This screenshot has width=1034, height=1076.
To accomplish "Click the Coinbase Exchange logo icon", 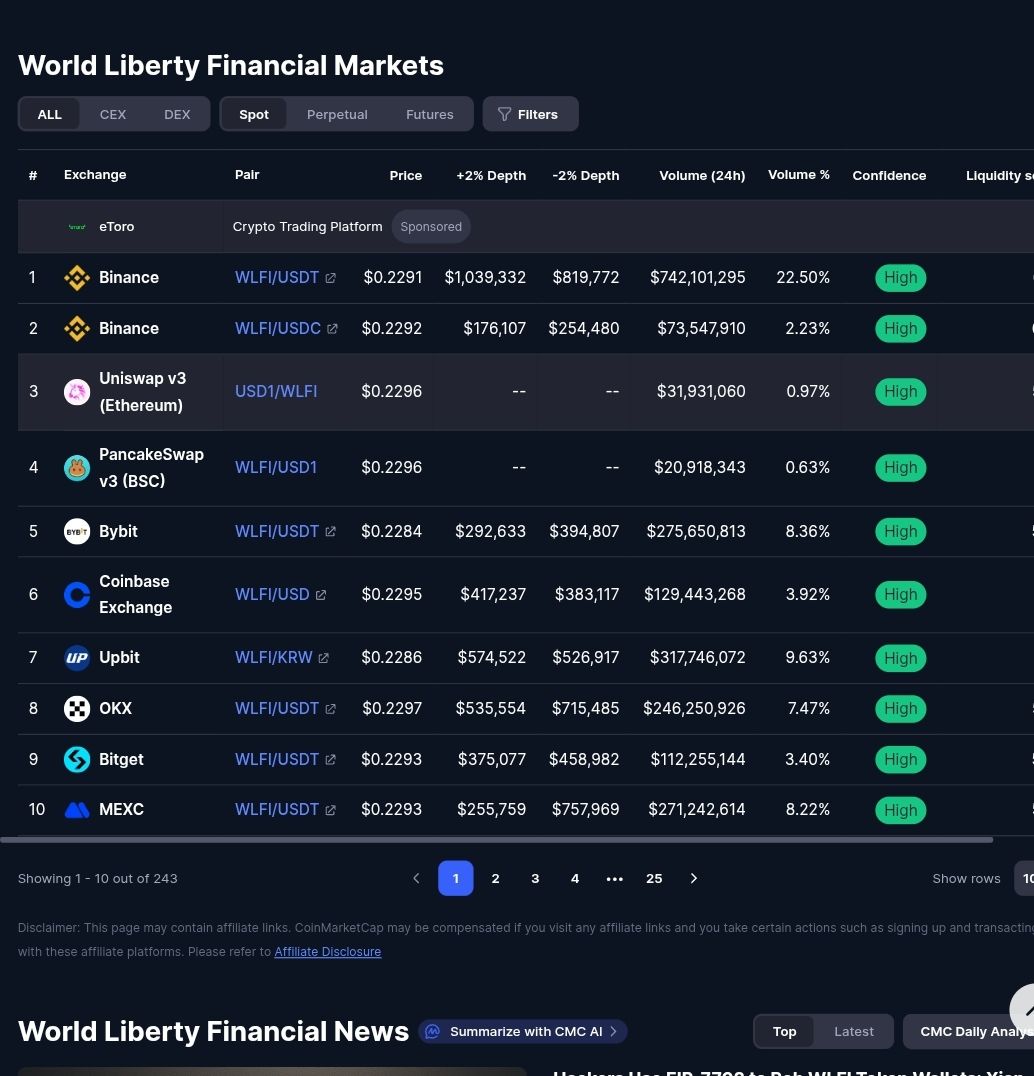I will point(77,595).
